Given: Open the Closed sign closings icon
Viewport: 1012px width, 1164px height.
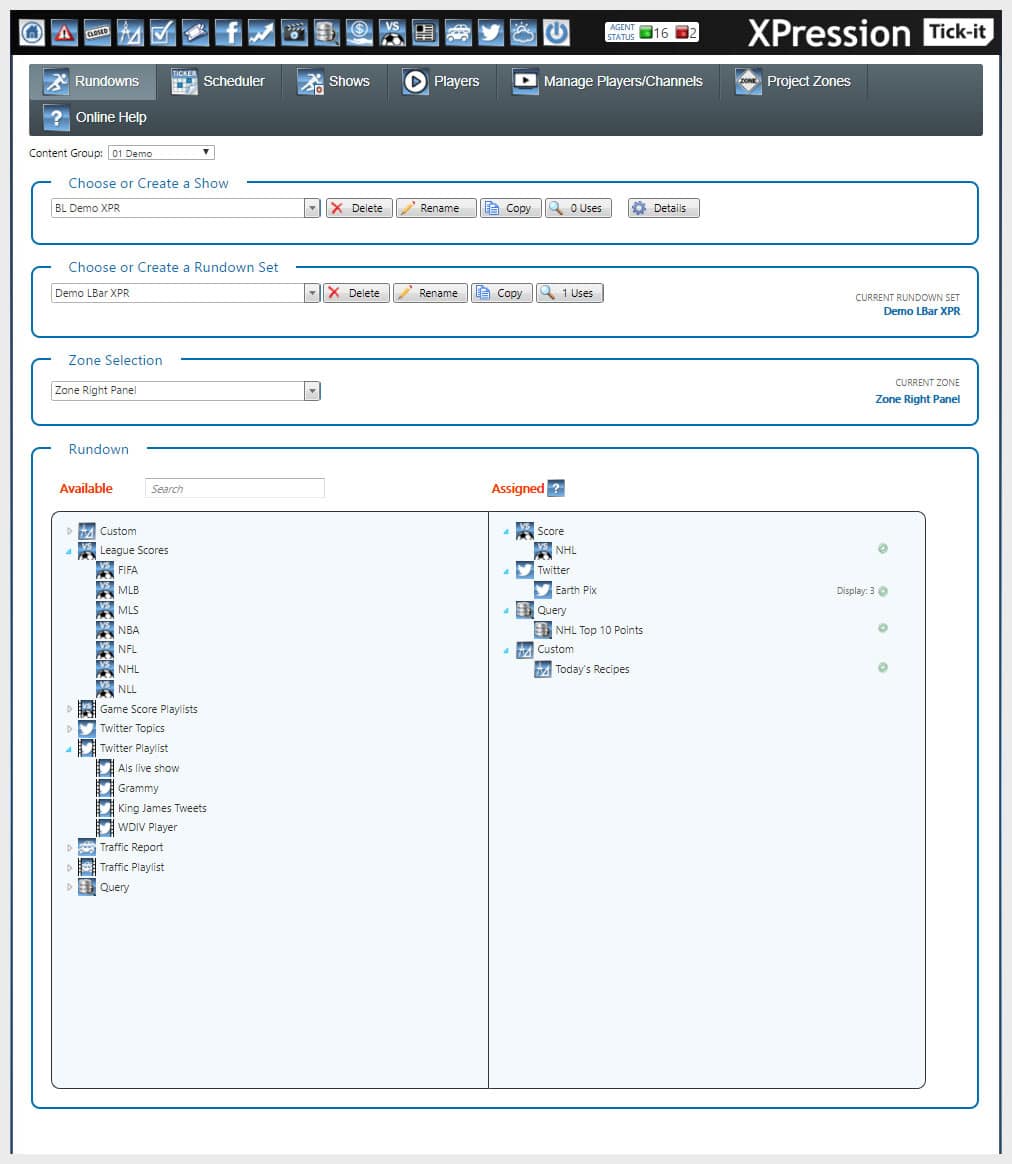Looking at the screenshot, I should click(x=97, y=33).
